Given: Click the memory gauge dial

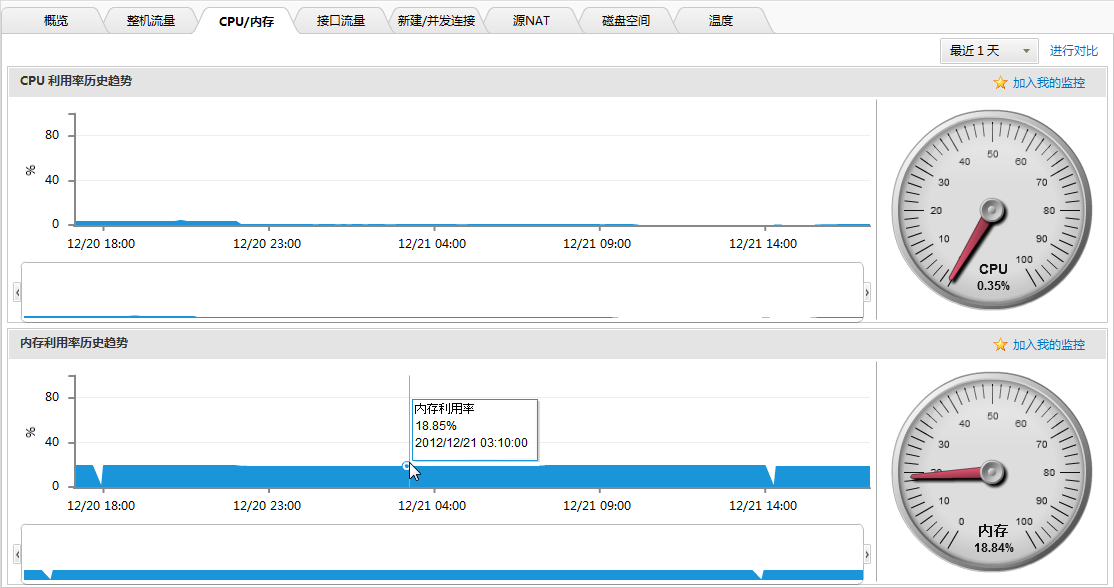Looking at the screenshot, I should [992, 472].
